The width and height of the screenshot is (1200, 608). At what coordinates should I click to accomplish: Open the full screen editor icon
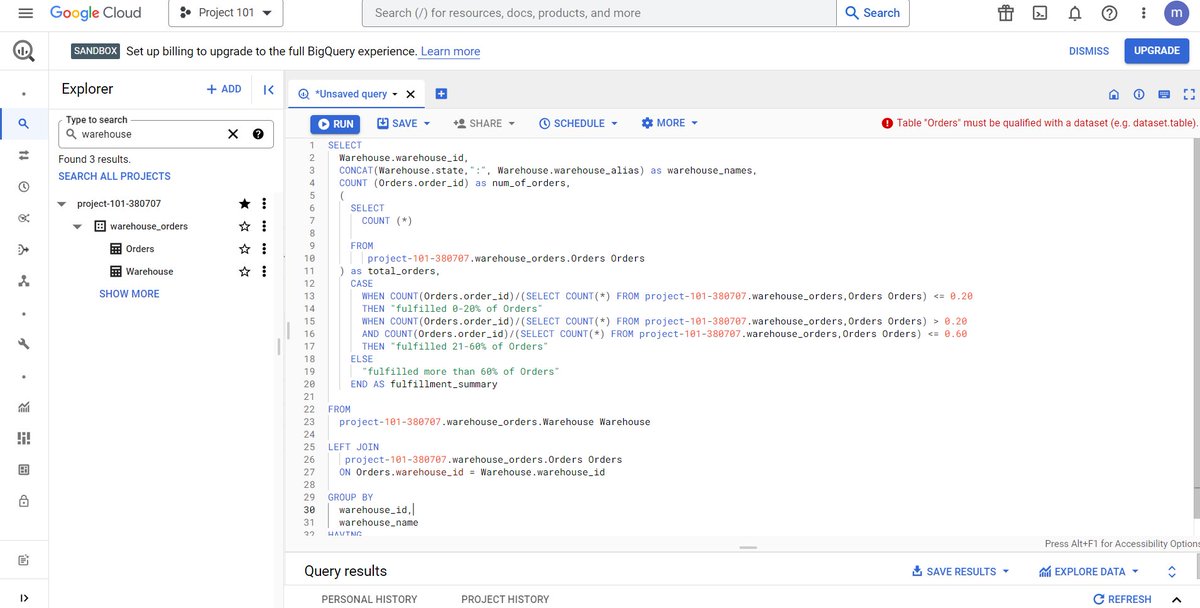1189,94
